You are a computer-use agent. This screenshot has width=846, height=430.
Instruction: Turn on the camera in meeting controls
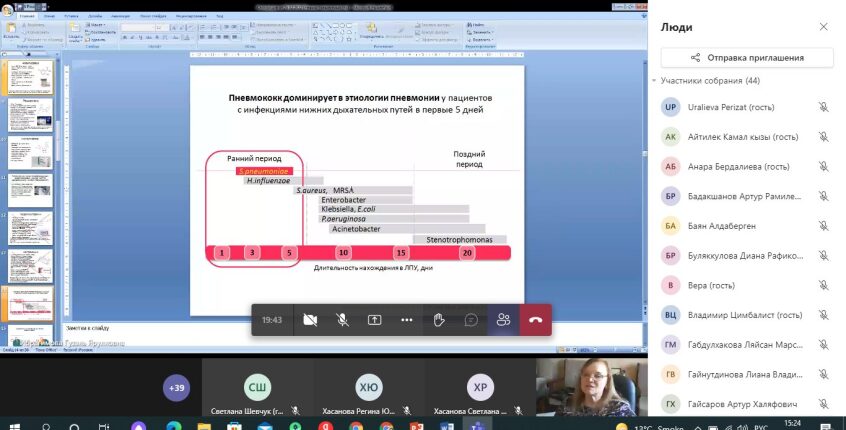(310, 320)
